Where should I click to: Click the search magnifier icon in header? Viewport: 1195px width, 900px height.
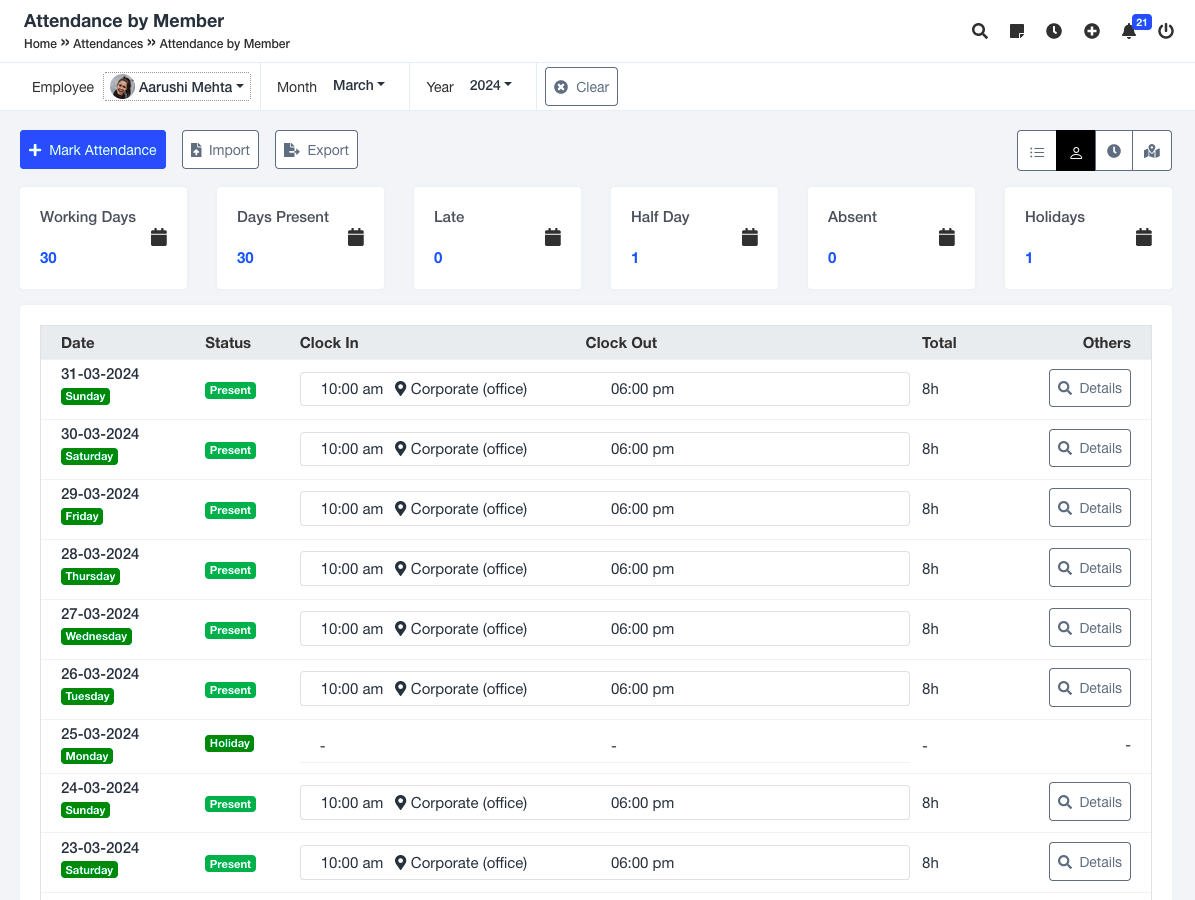pyautogui.click(x=980, y=31)
